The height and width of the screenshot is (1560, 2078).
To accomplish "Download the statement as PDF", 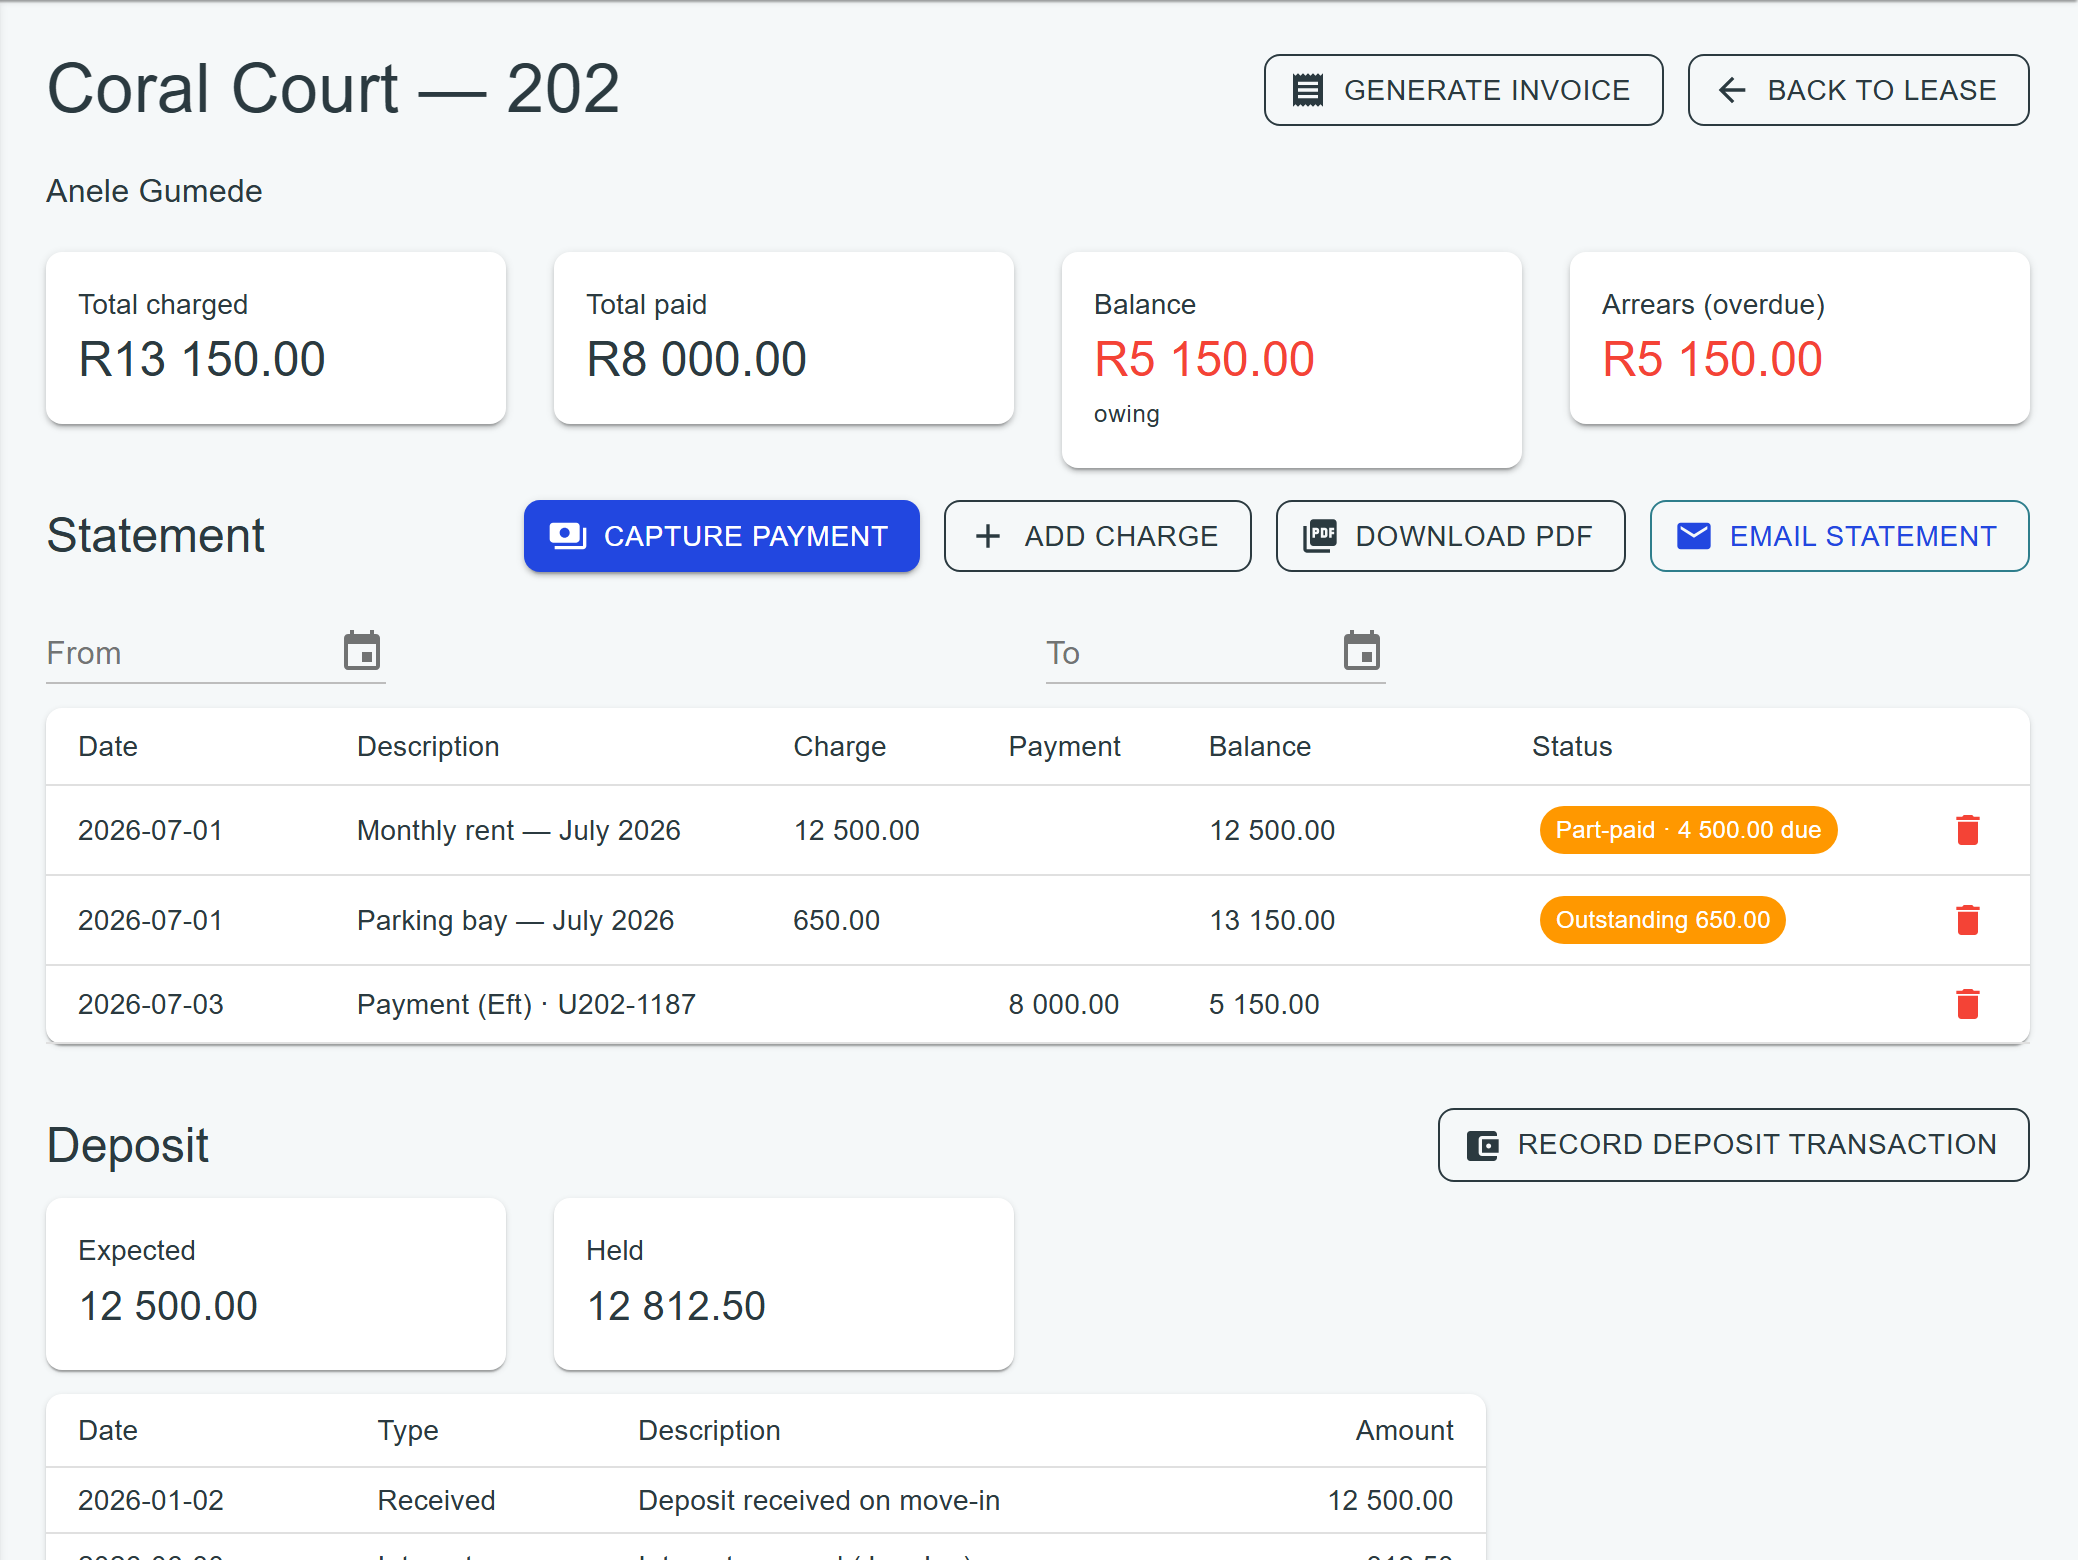I will pyautogui.click(x=1450, y=536).
